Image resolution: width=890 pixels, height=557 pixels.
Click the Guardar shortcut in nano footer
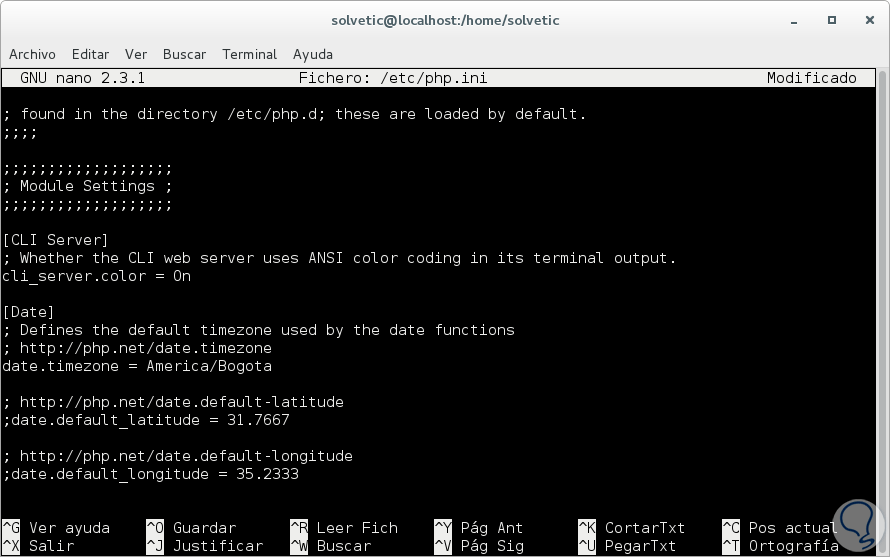(204, 528)
